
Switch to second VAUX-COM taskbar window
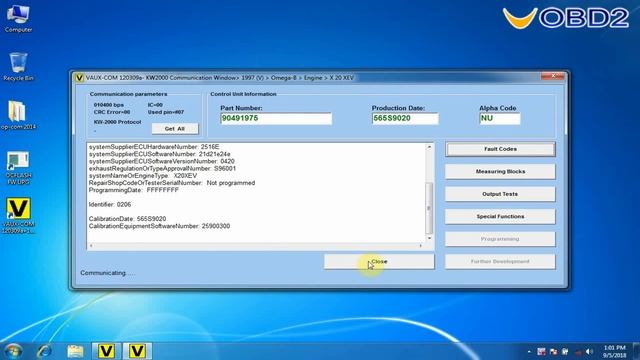coord(137,351)
